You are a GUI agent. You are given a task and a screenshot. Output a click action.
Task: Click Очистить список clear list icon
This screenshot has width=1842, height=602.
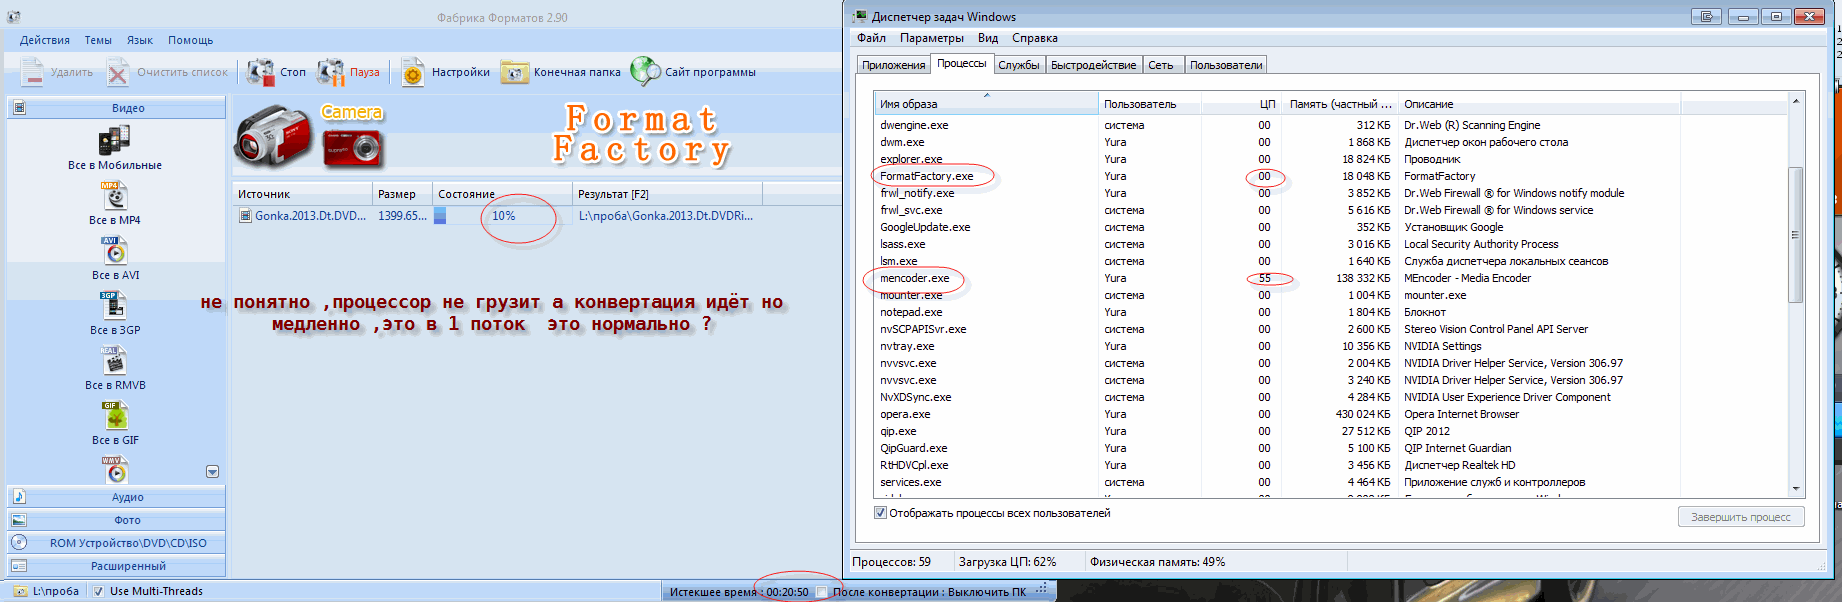(118, 72)
